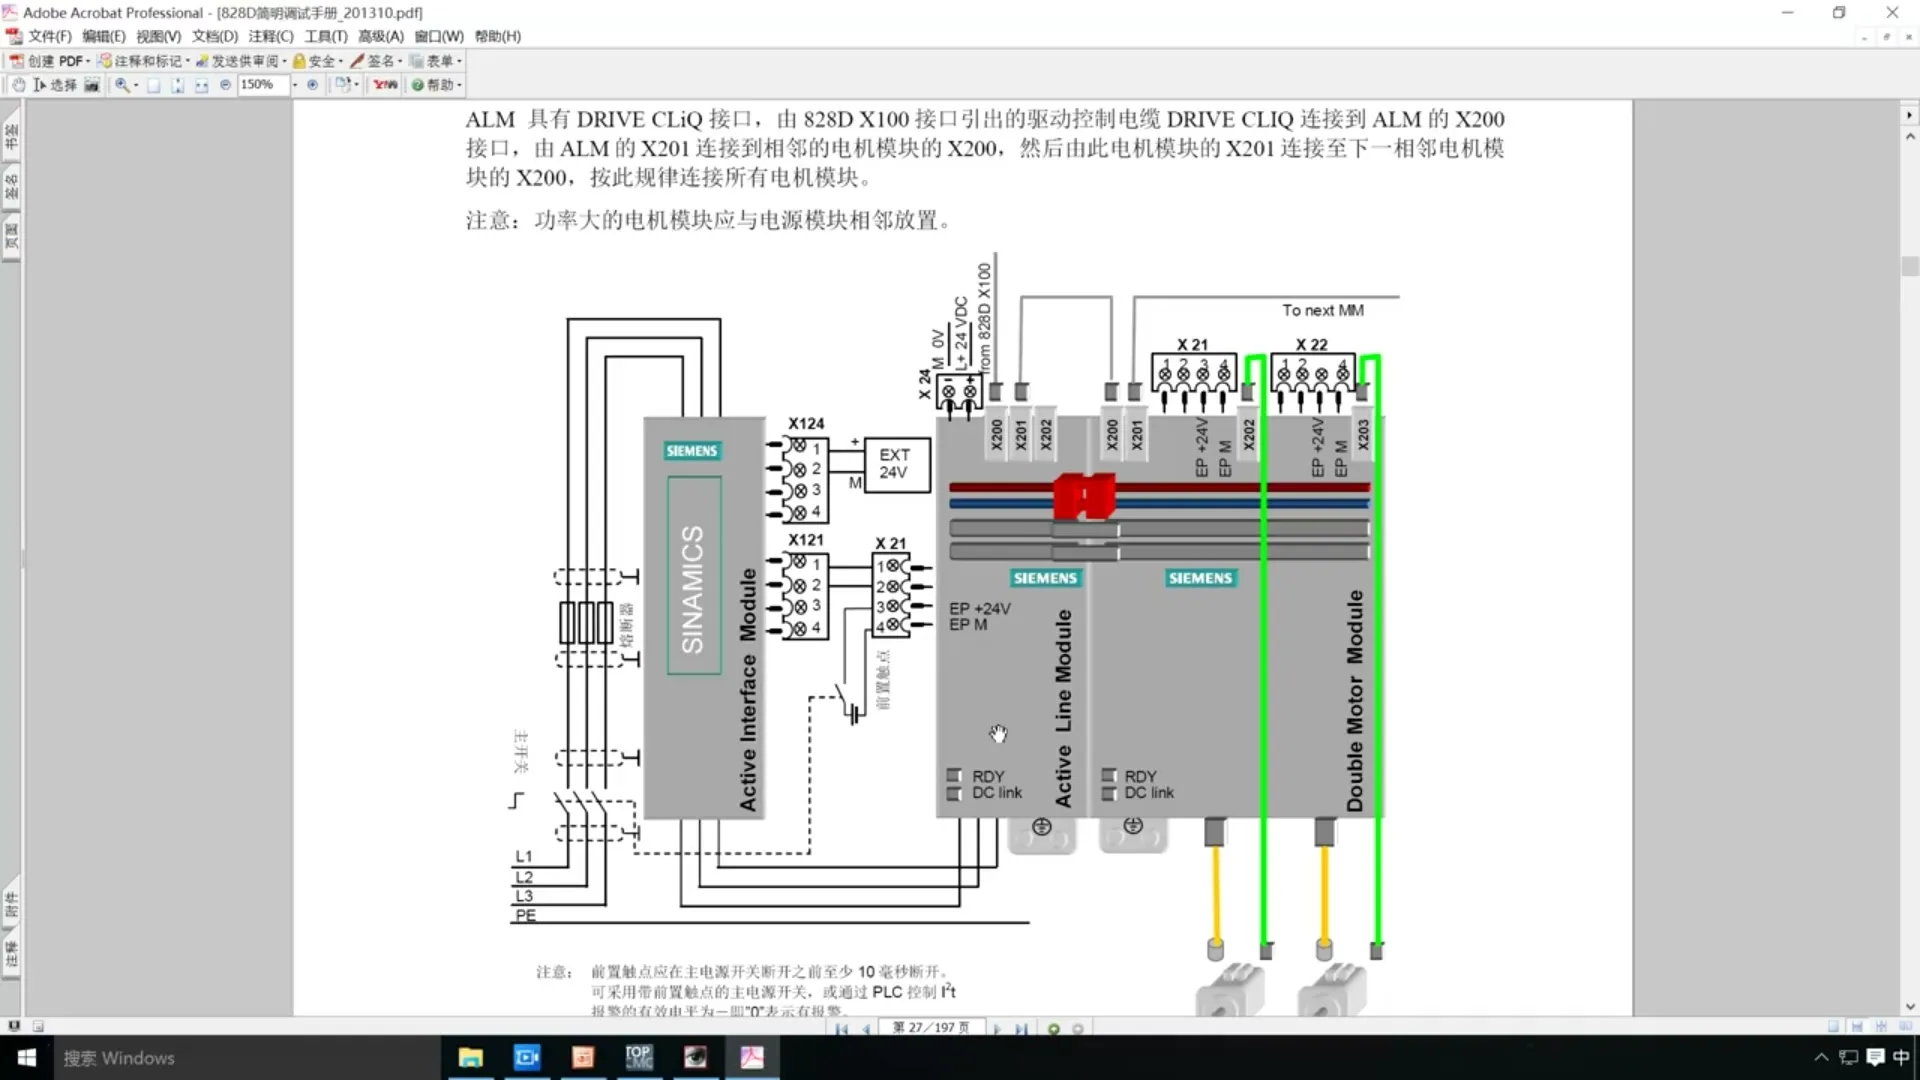Click the zoom-out minus button
The width and height of the screenshot is (1920, 1080).
225,85
